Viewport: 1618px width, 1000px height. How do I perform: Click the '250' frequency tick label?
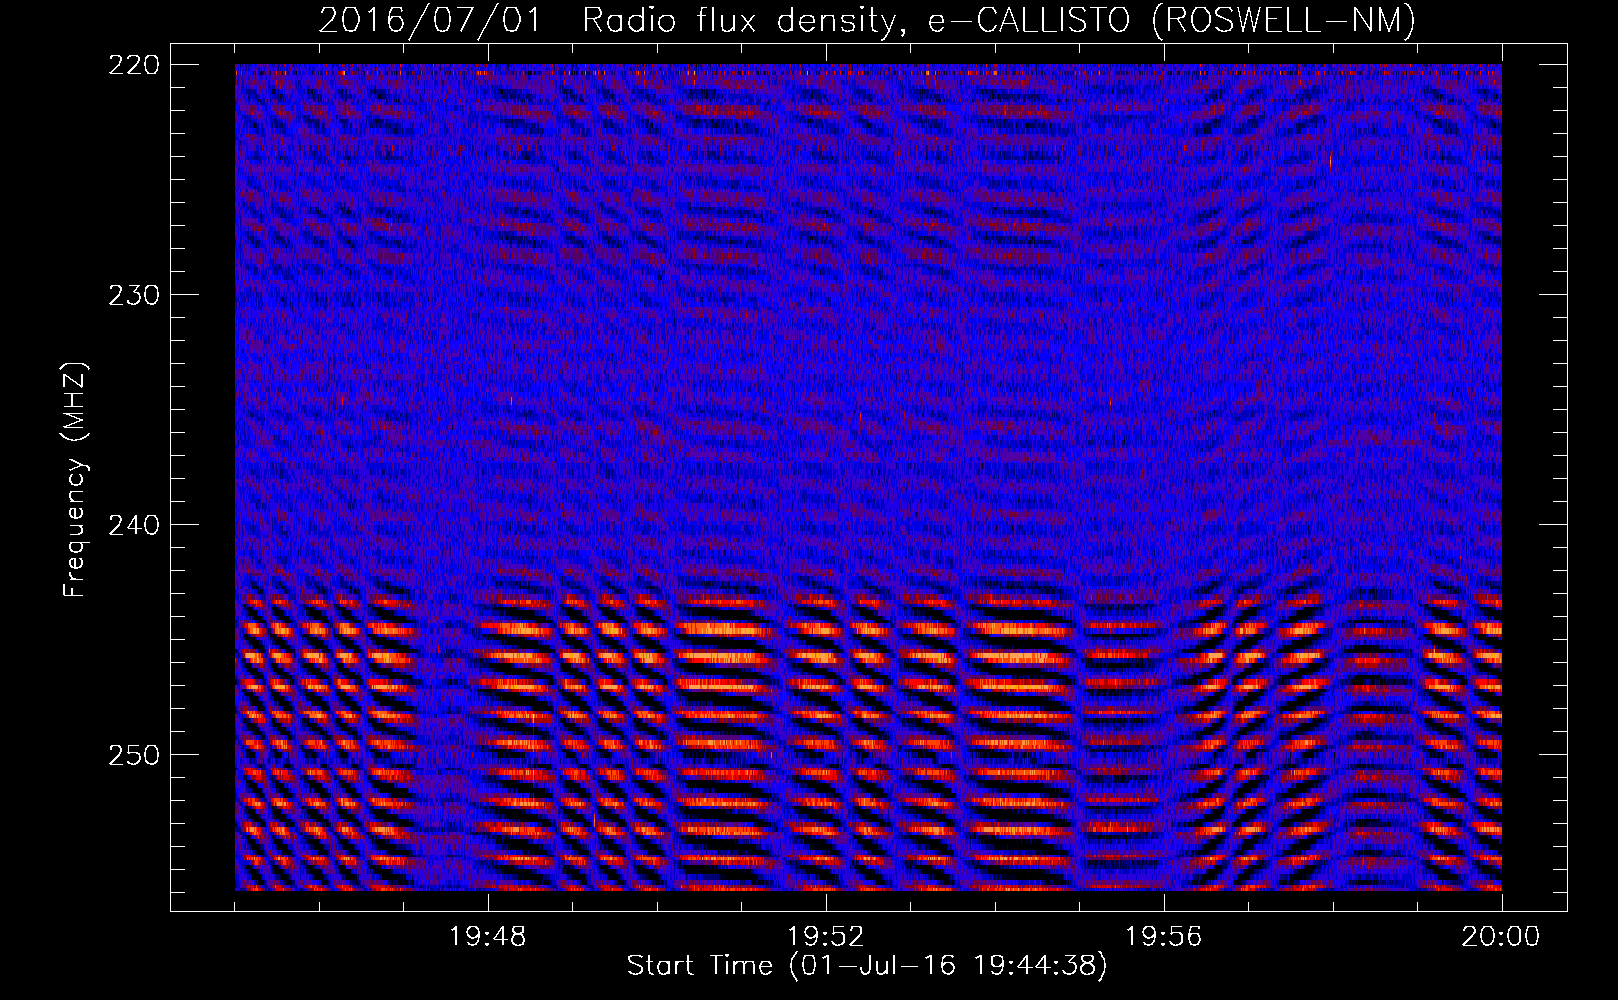(133, 755)
